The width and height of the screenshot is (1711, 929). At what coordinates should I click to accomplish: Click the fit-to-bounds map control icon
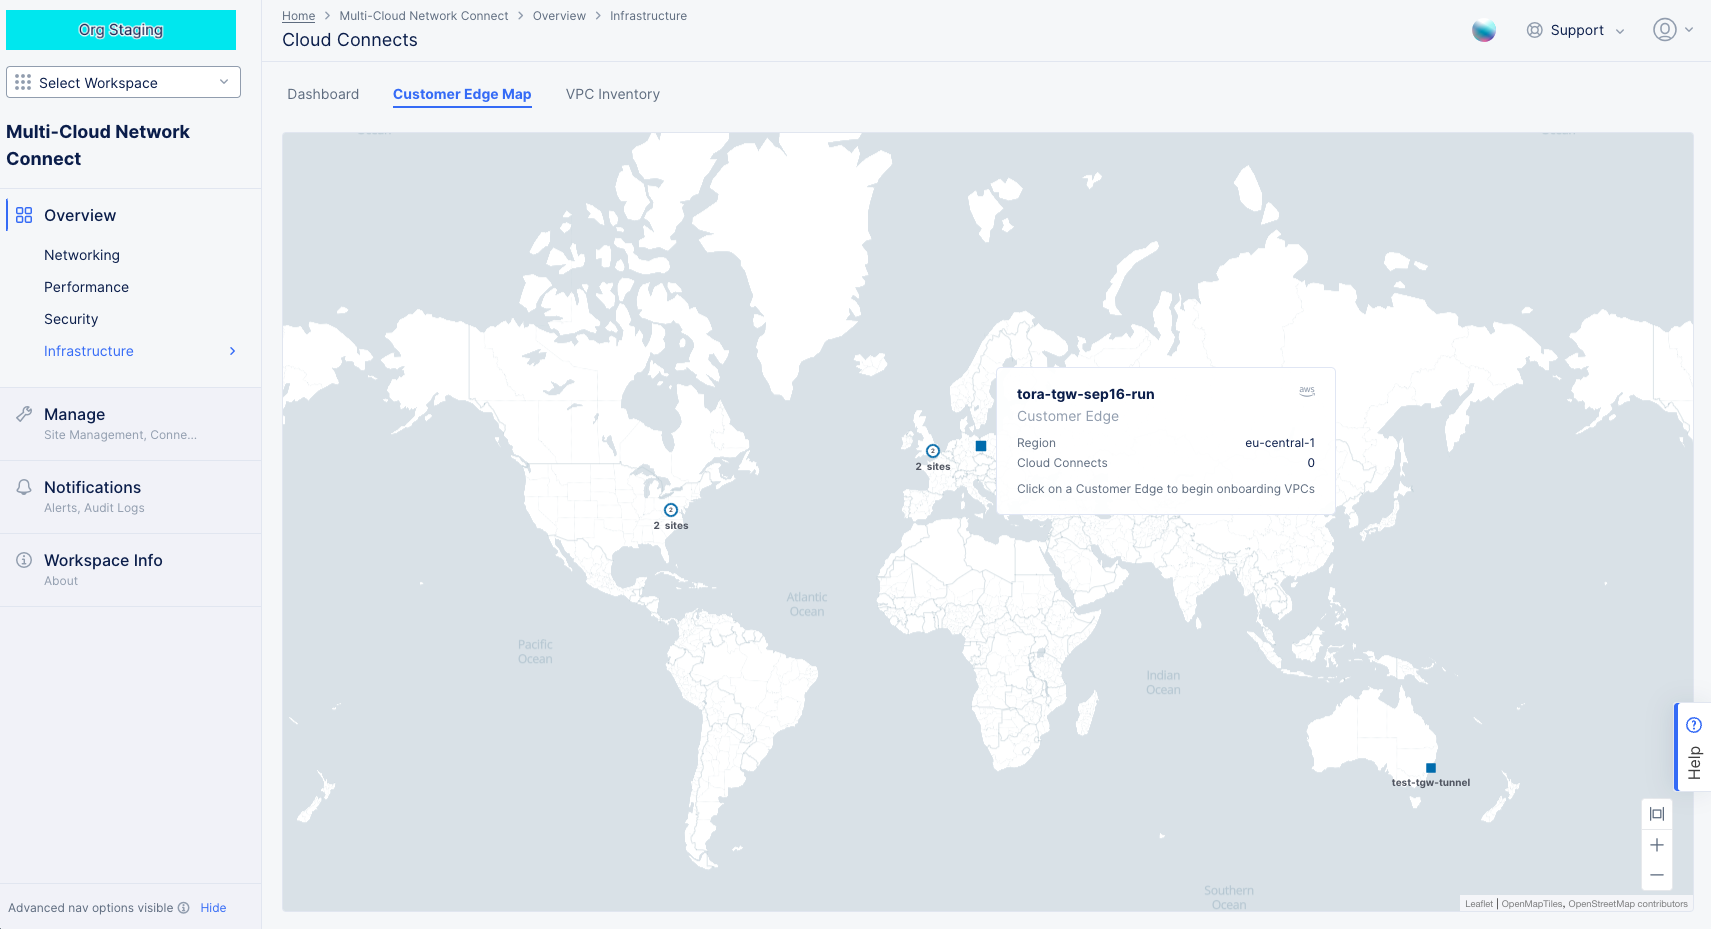coord(1656,813)
